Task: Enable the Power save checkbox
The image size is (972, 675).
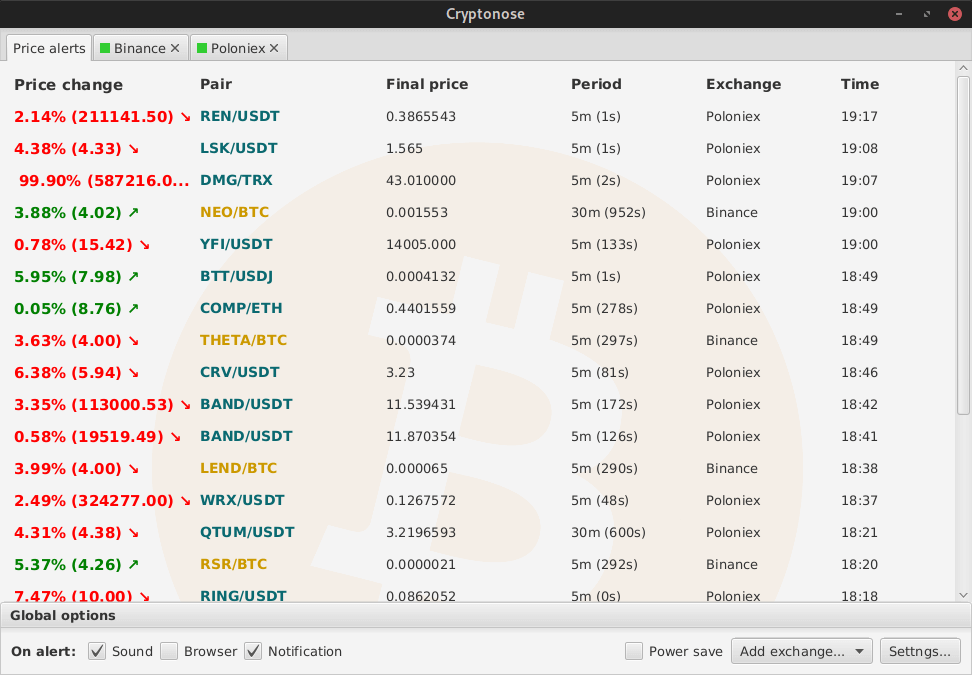Action: [x=634, y=651]
